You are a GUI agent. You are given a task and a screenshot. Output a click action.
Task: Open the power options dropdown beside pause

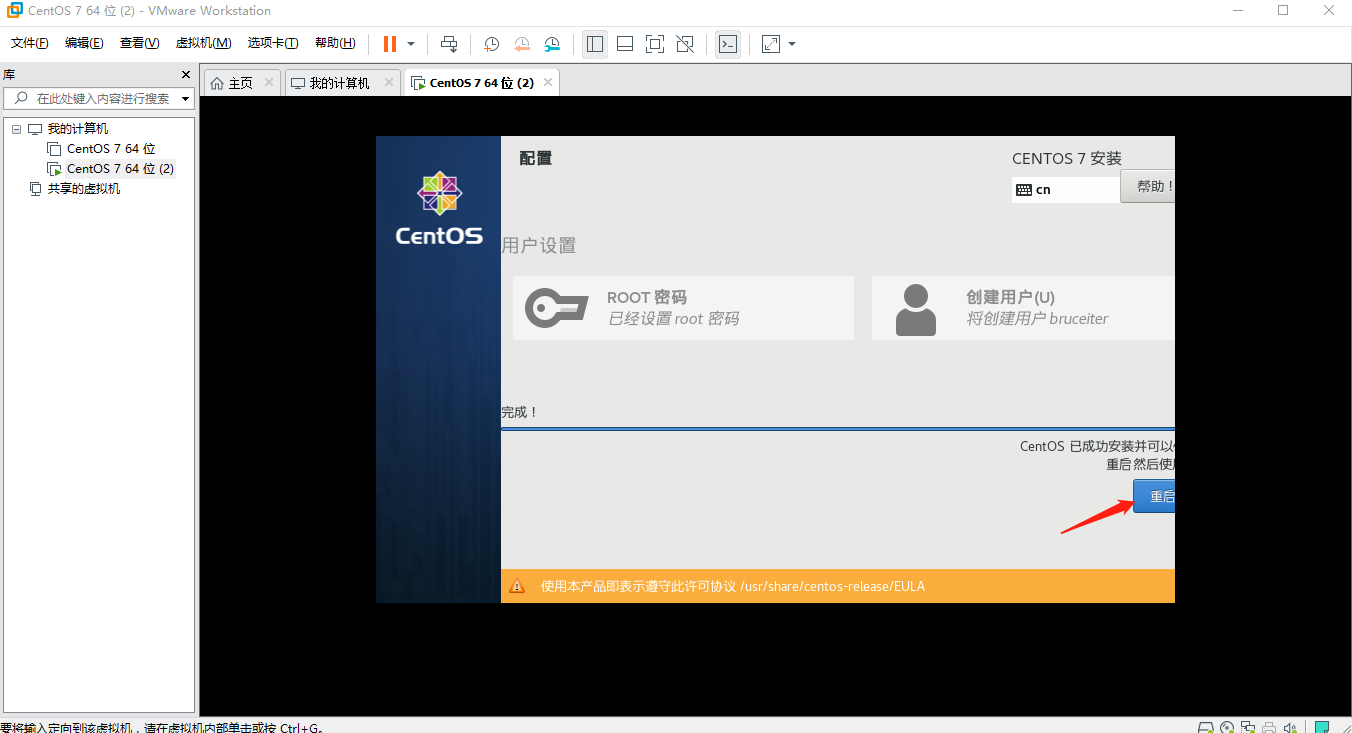(x=411, y=44)
